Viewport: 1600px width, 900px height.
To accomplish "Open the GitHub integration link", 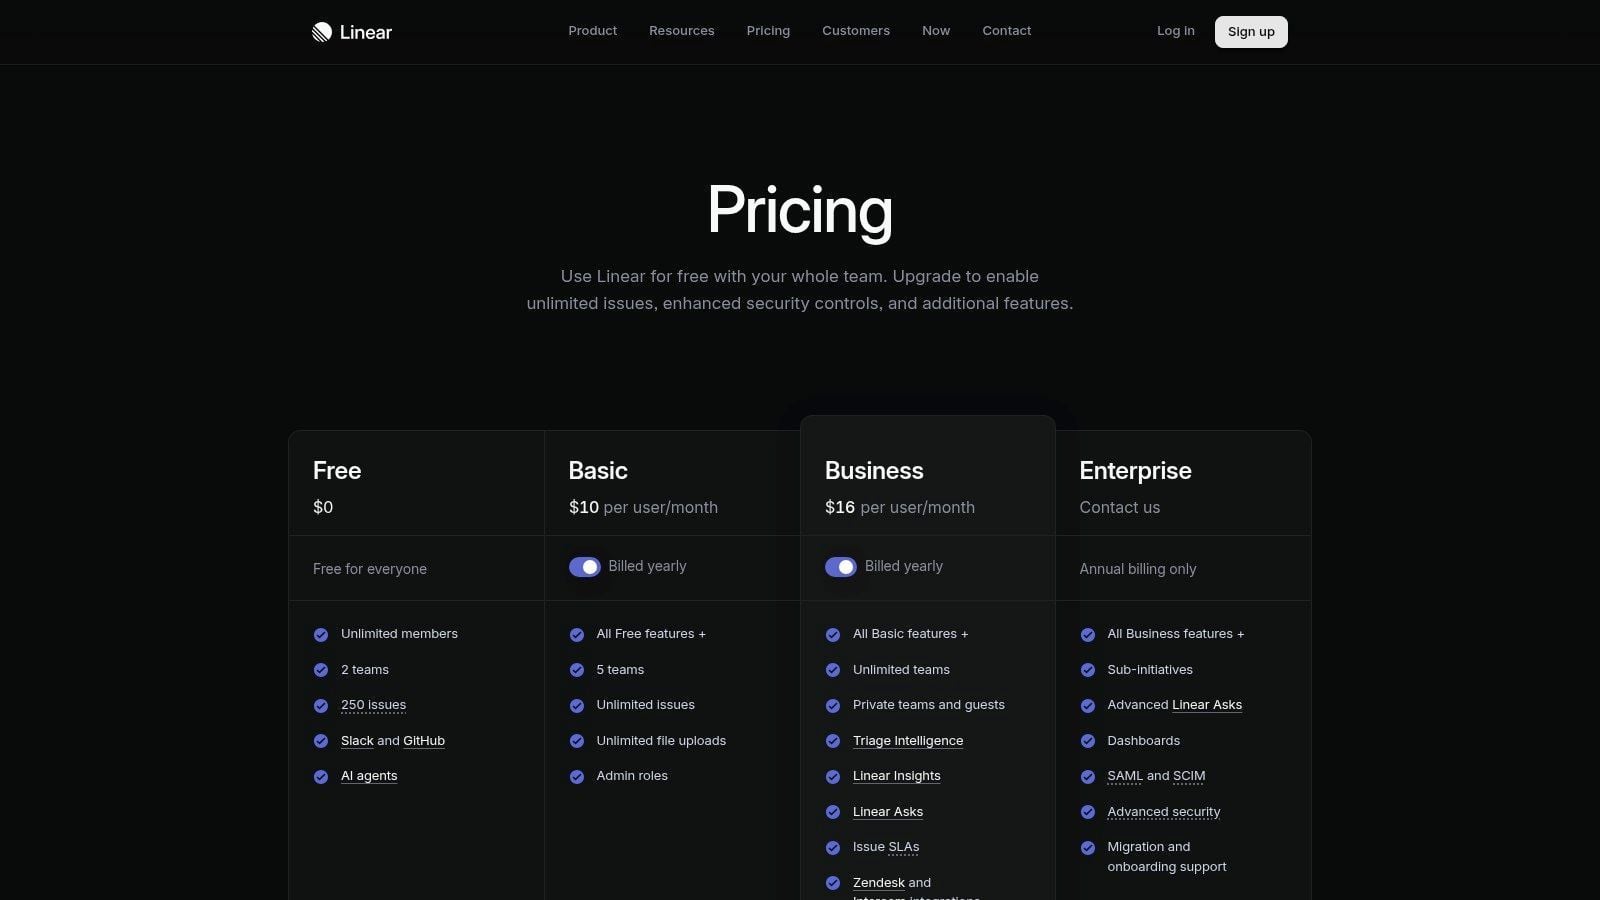I will tap(424, 741).
